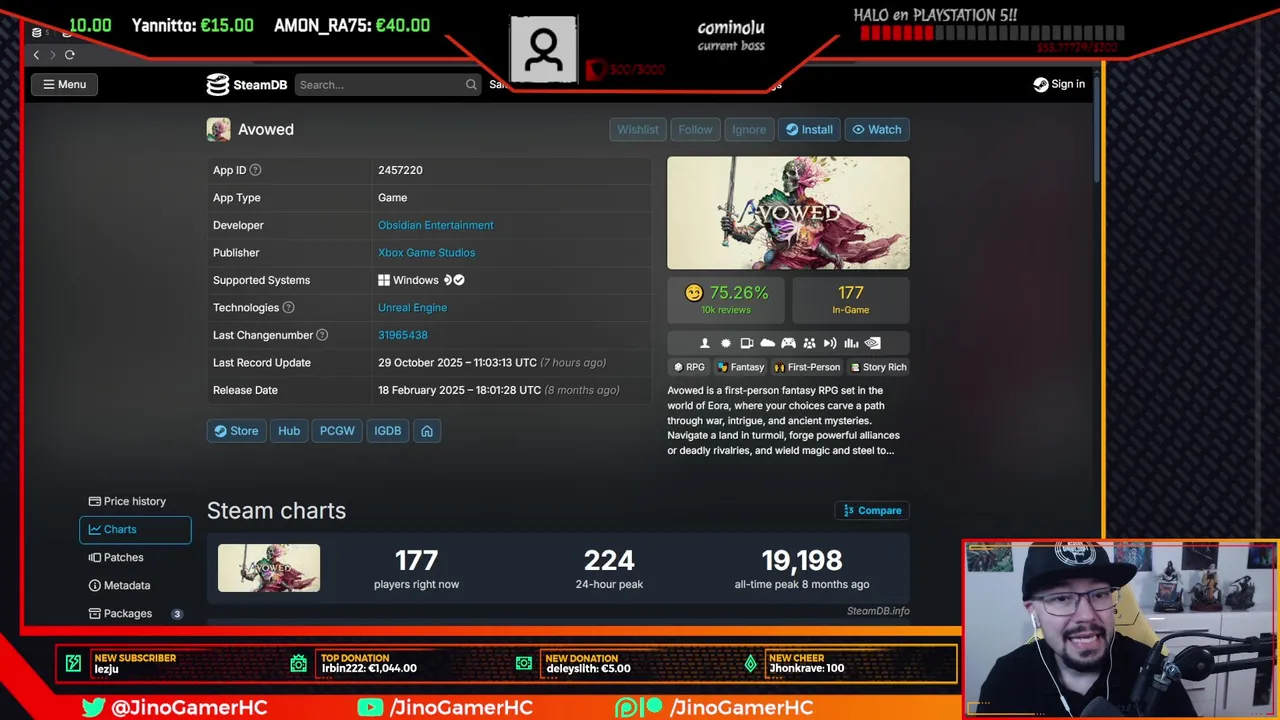The width and height of the screenshot is (1280, 720).
Task: Click the SteamDB logo in the header
Action: 247,85
